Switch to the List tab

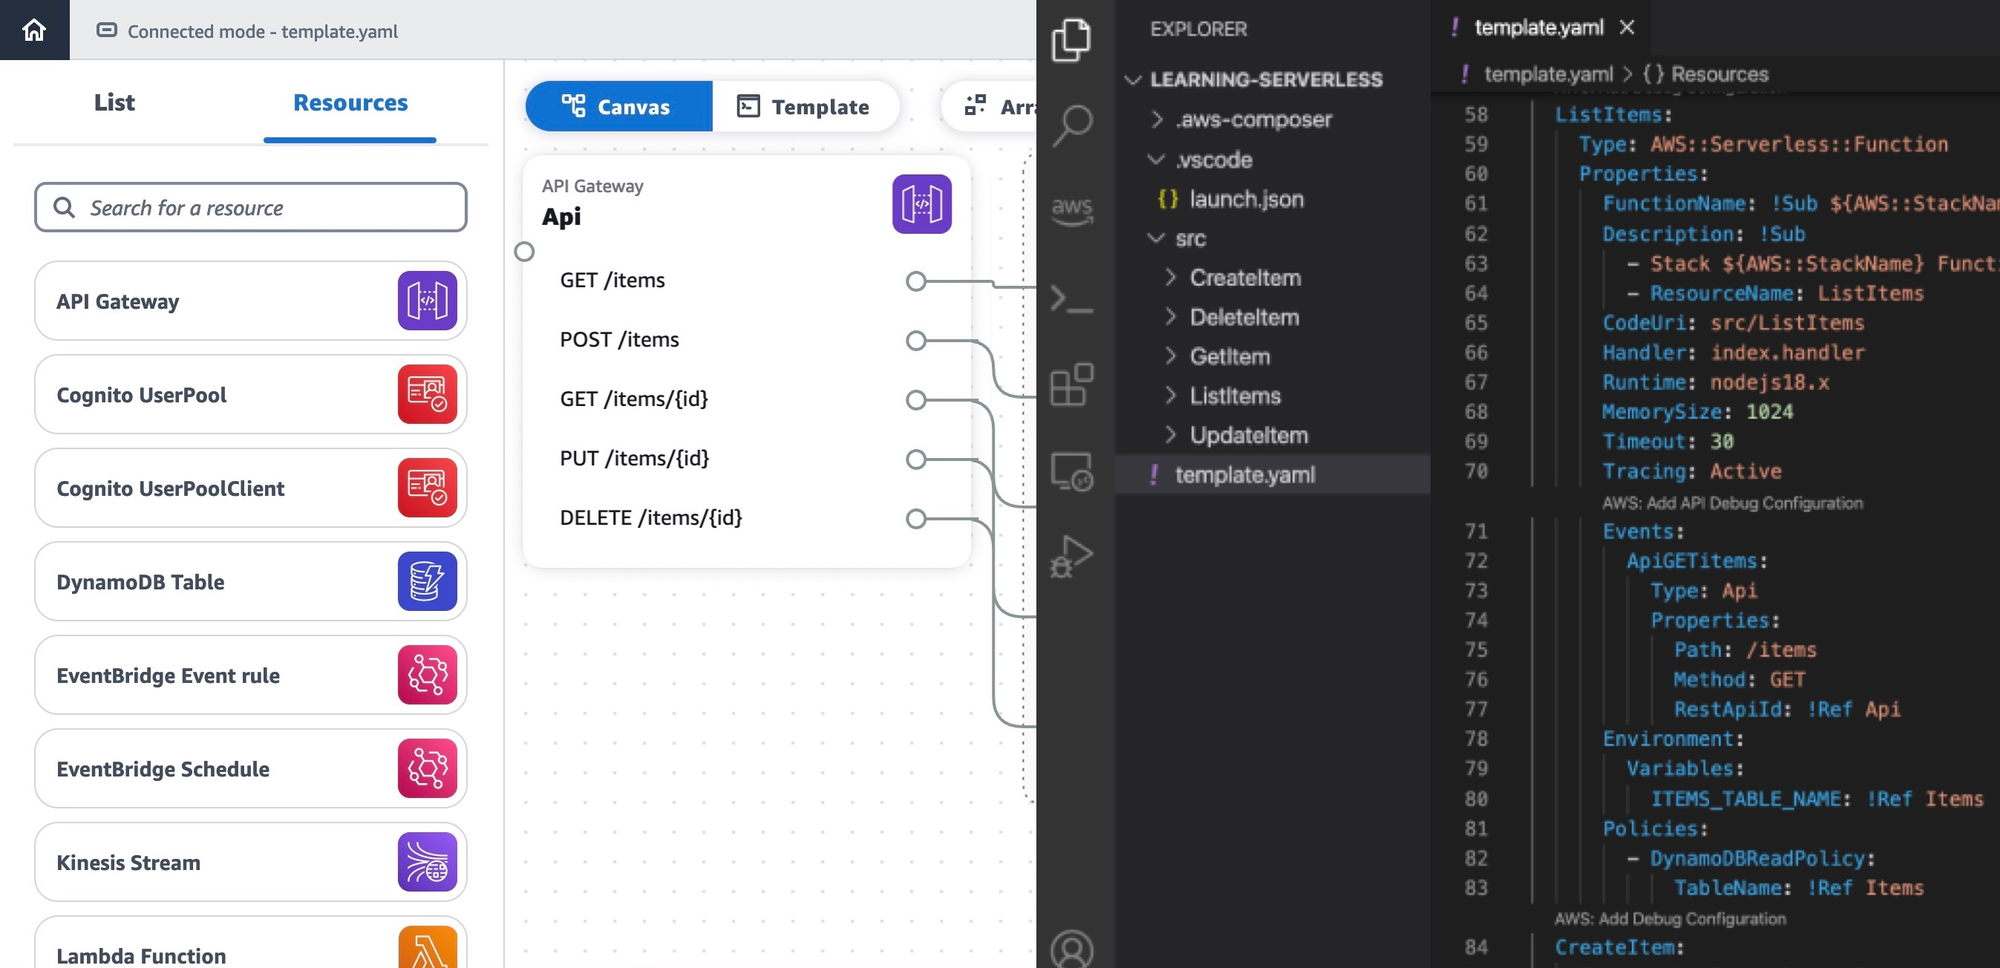click(x=113, y=101)
